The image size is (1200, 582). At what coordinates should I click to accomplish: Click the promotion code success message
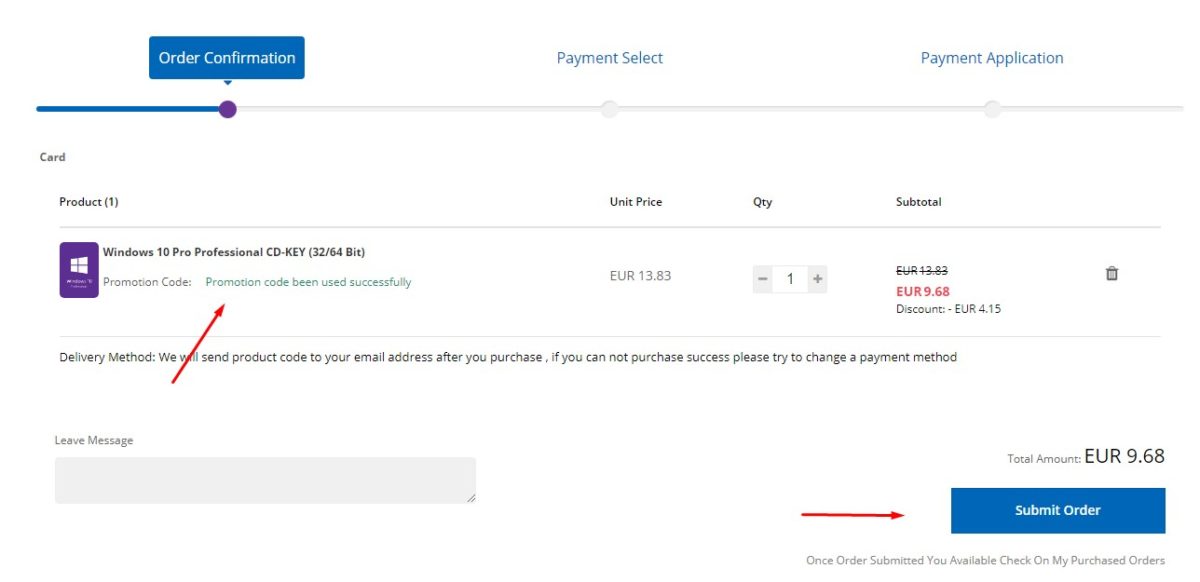coord(308,282)
